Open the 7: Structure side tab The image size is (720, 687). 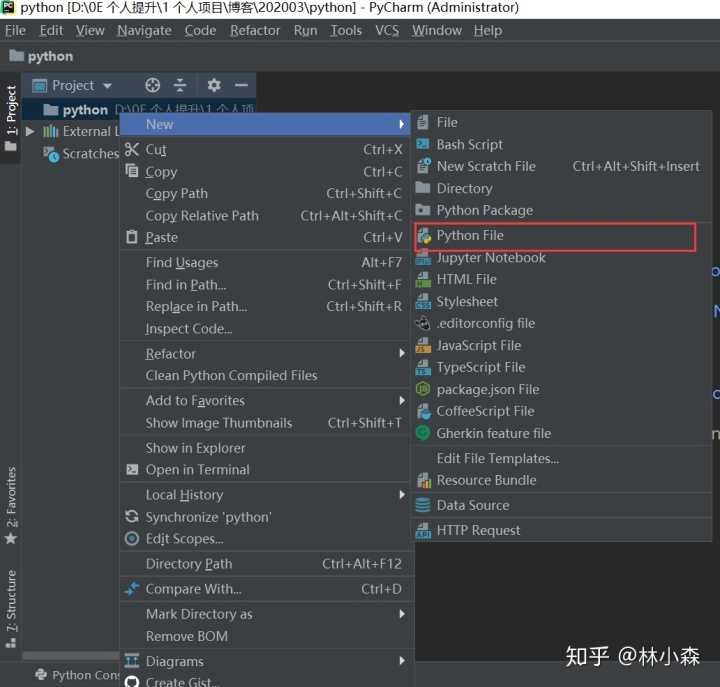(11, 608)
